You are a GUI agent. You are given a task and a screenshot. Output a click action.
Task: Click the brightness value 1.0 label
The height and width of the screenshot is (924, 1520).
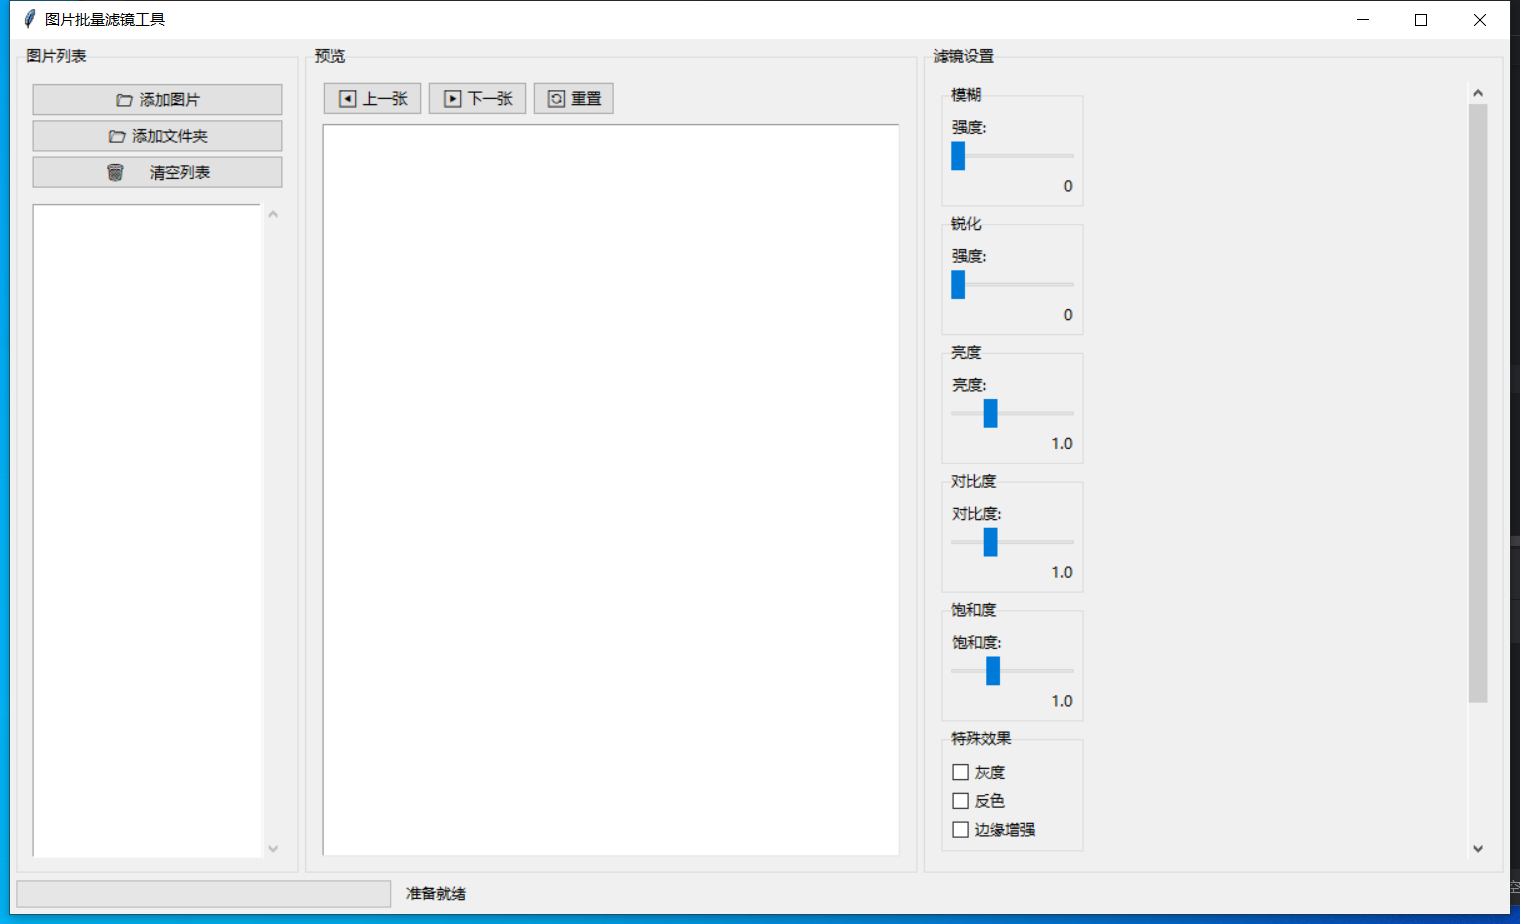[1062, 443]
